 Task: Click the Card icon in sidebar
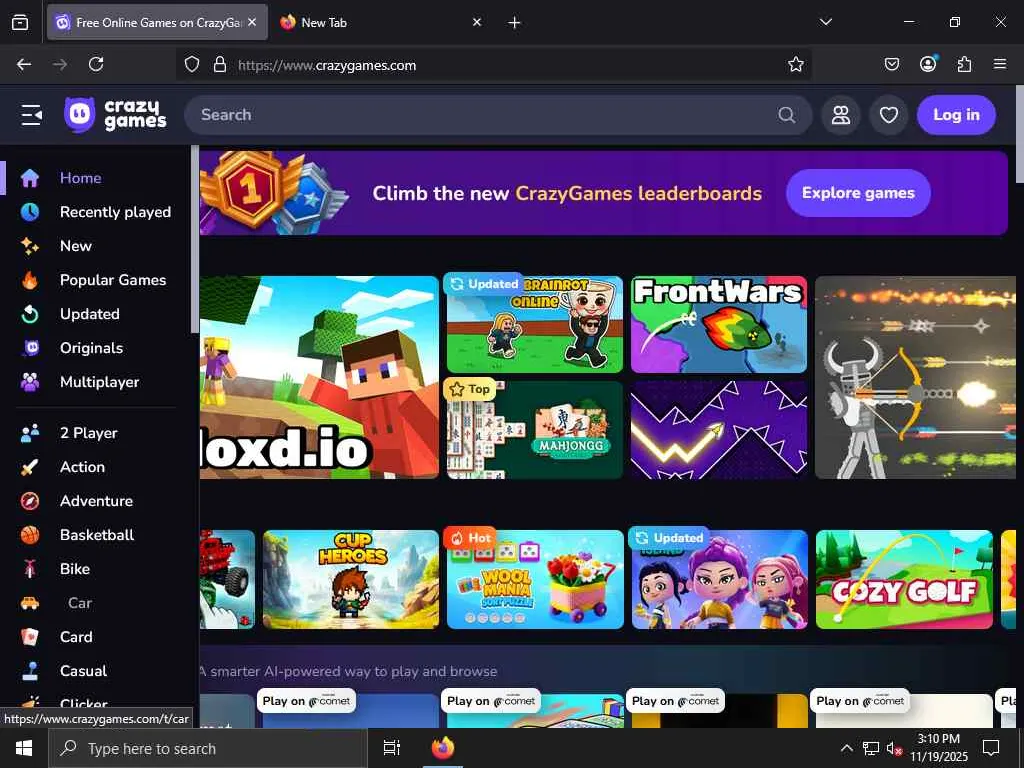pyautogui.click(x=29, y=637)
